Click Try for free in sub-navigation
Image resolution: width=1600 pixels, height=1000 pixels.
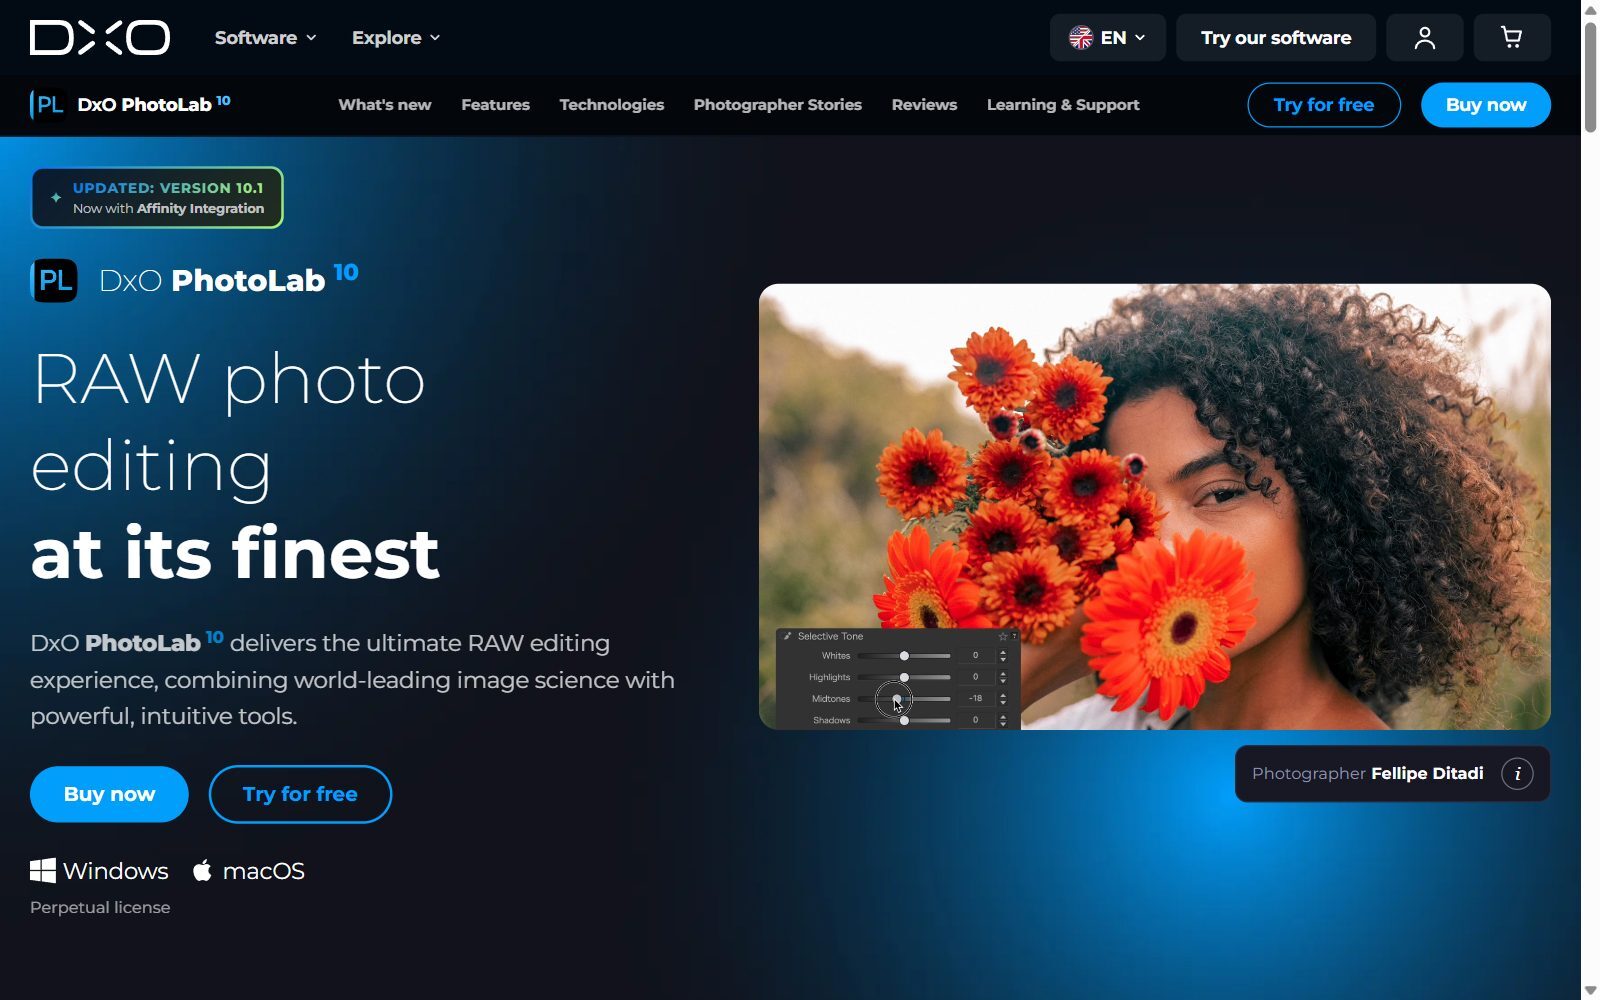pyautogui.click(x=1323, y=105)
